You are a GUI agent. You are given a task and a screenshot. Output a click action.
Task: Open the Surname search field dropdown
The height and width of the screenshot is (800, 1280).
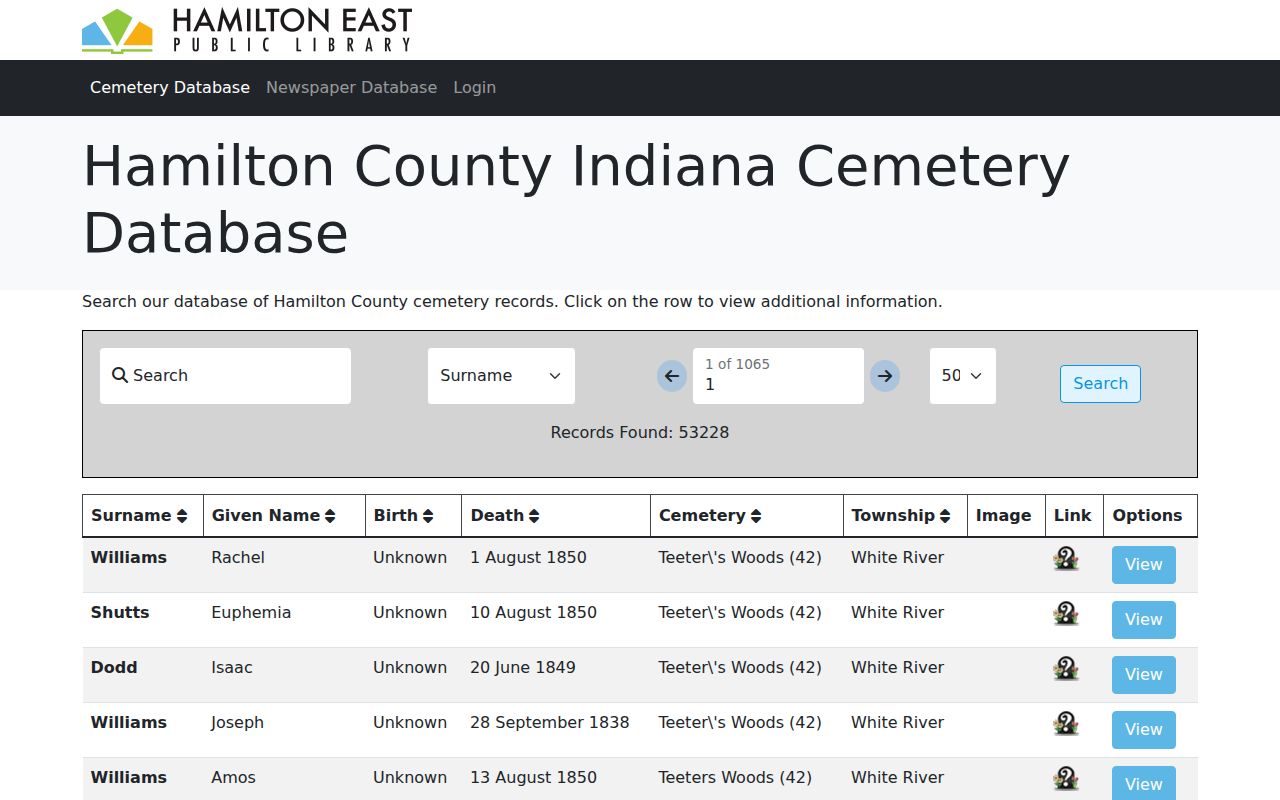(x=501, y=376)
